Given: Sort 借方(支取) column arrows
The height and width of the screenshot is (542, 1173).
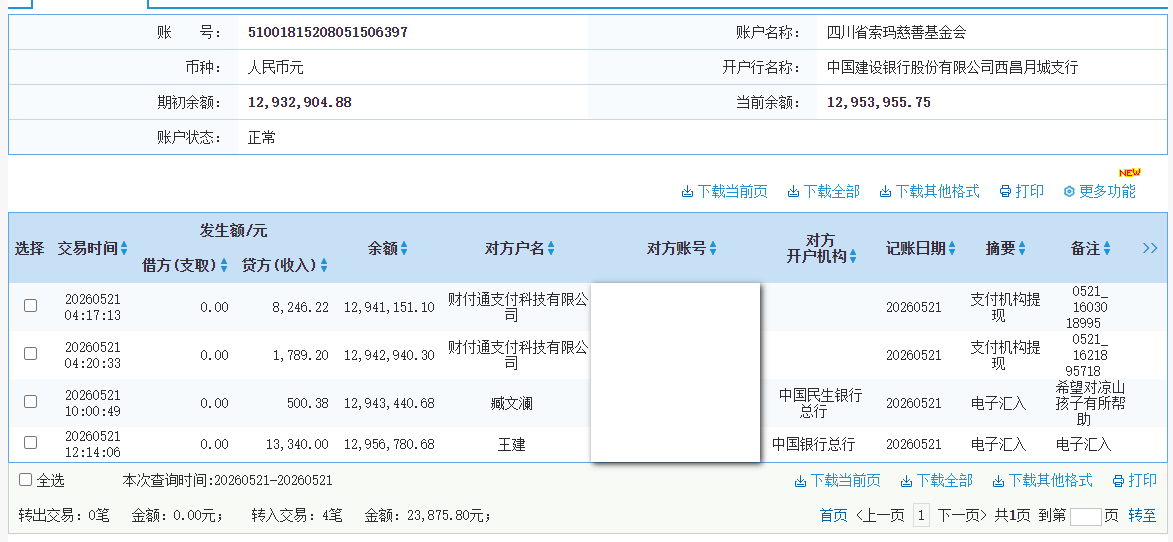Looking at the screenshot, I should click(224, 265).
